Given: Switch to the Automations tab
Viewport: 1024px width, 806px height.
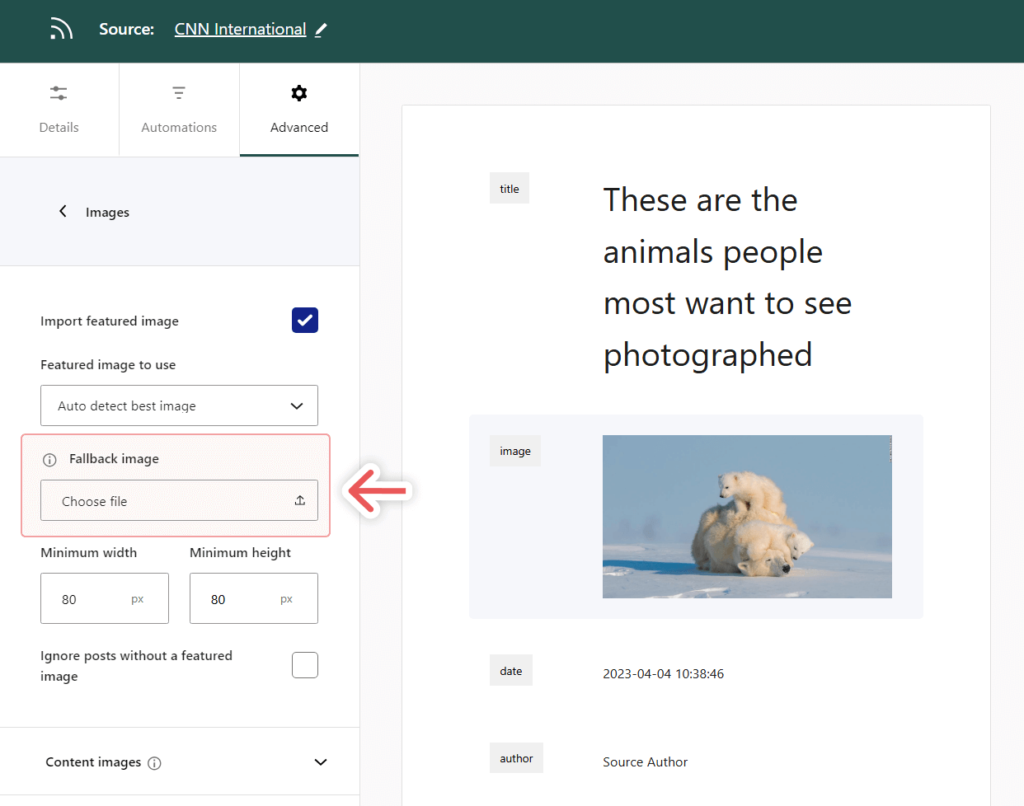Looking at the screenshot, I should [x=178, y=110].
